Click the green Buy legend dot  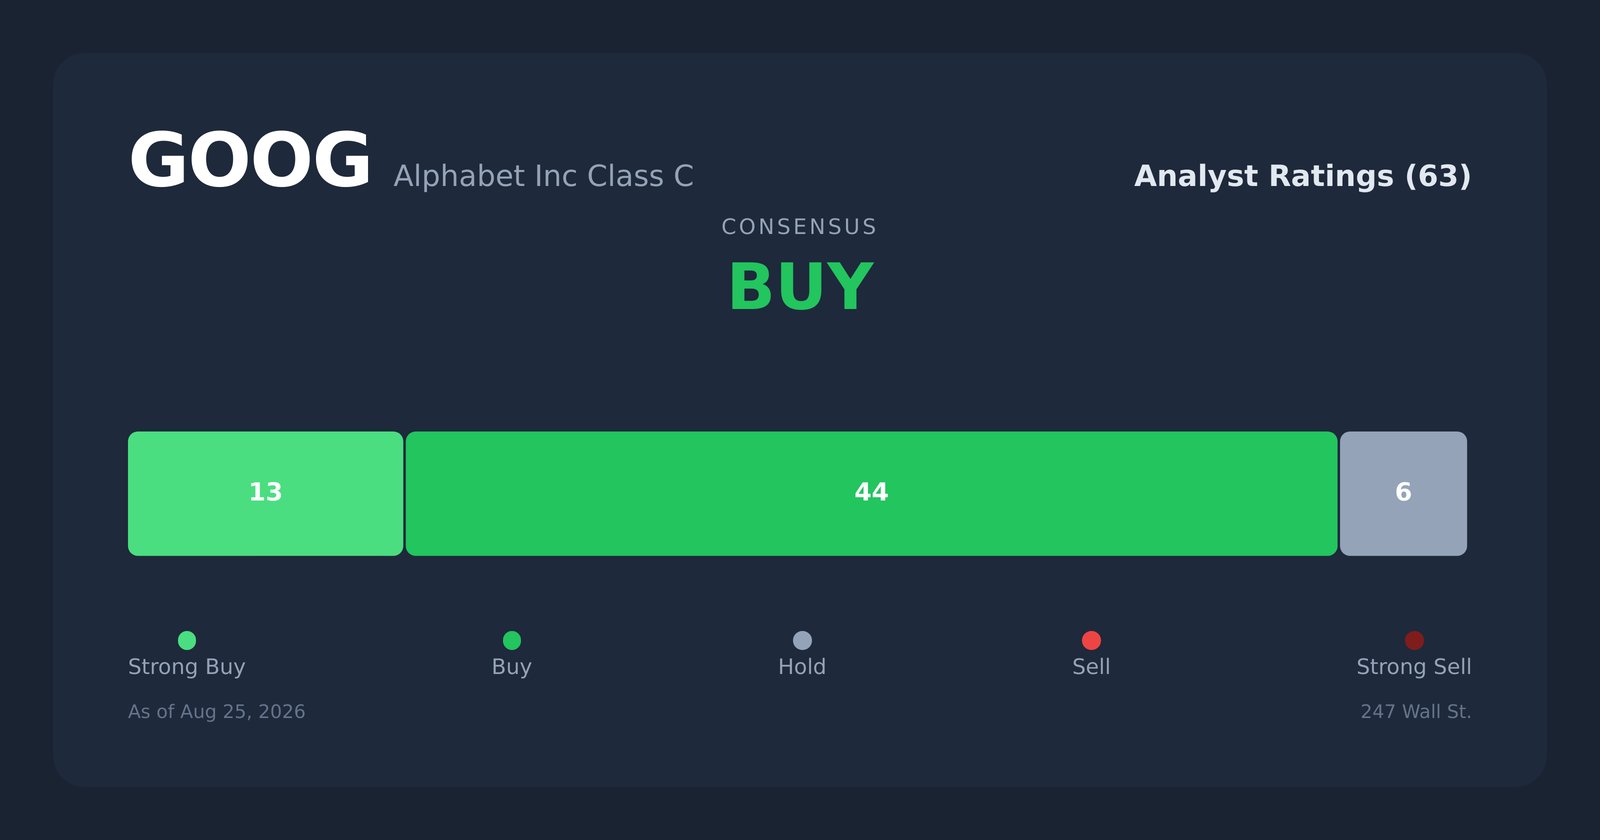[512, 640]
